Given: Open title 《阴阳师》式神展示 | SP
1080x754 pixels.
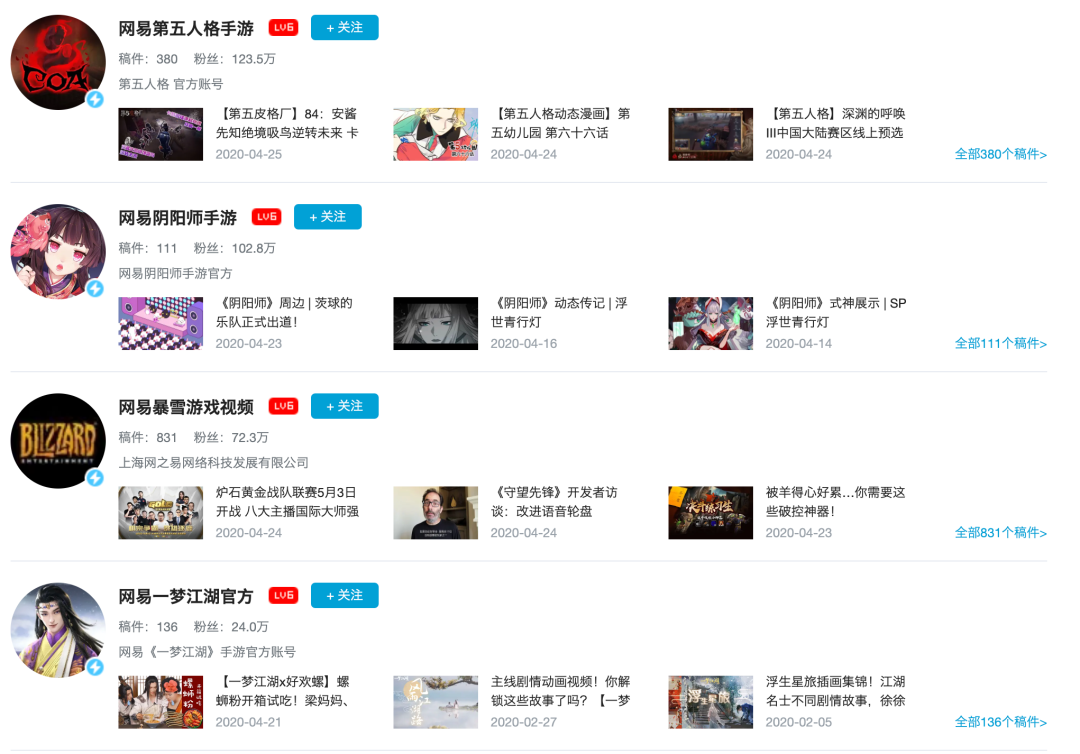Looking at the screenshot, I should pyautogui.click(x=836, y=313).
